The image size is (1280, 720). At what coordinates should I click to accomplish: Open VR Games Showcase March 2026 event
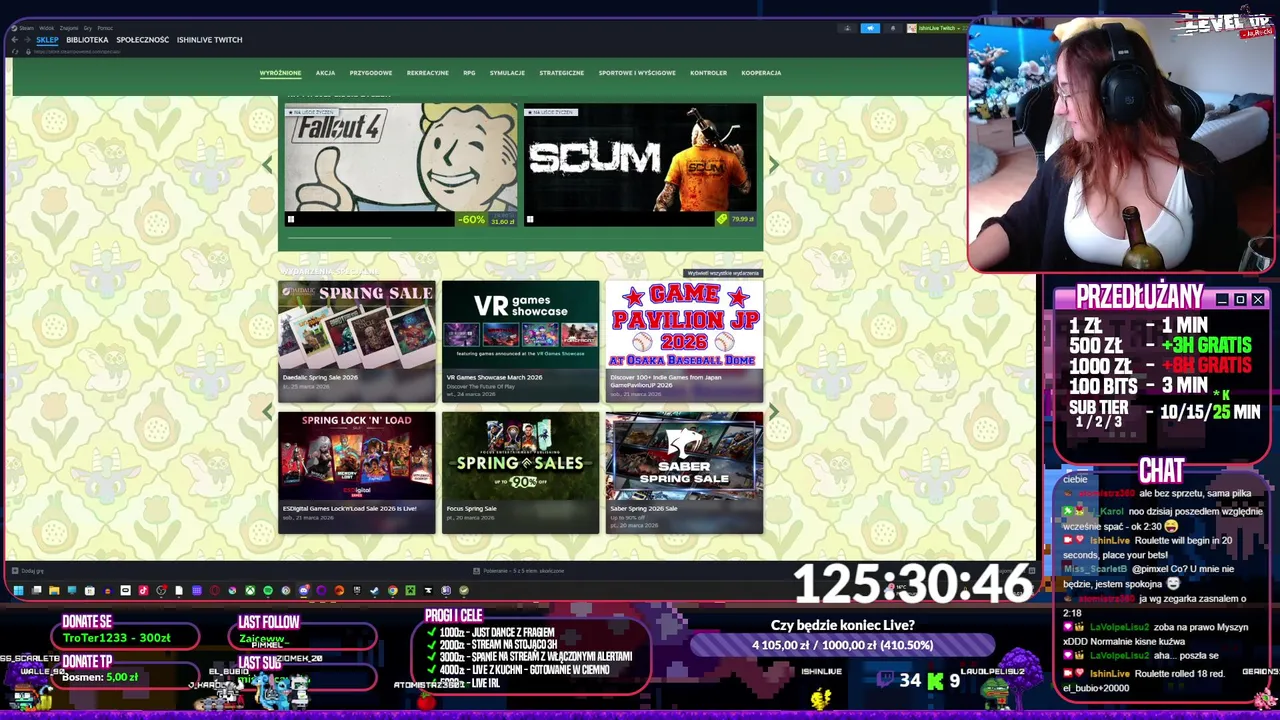click(521, 341)
